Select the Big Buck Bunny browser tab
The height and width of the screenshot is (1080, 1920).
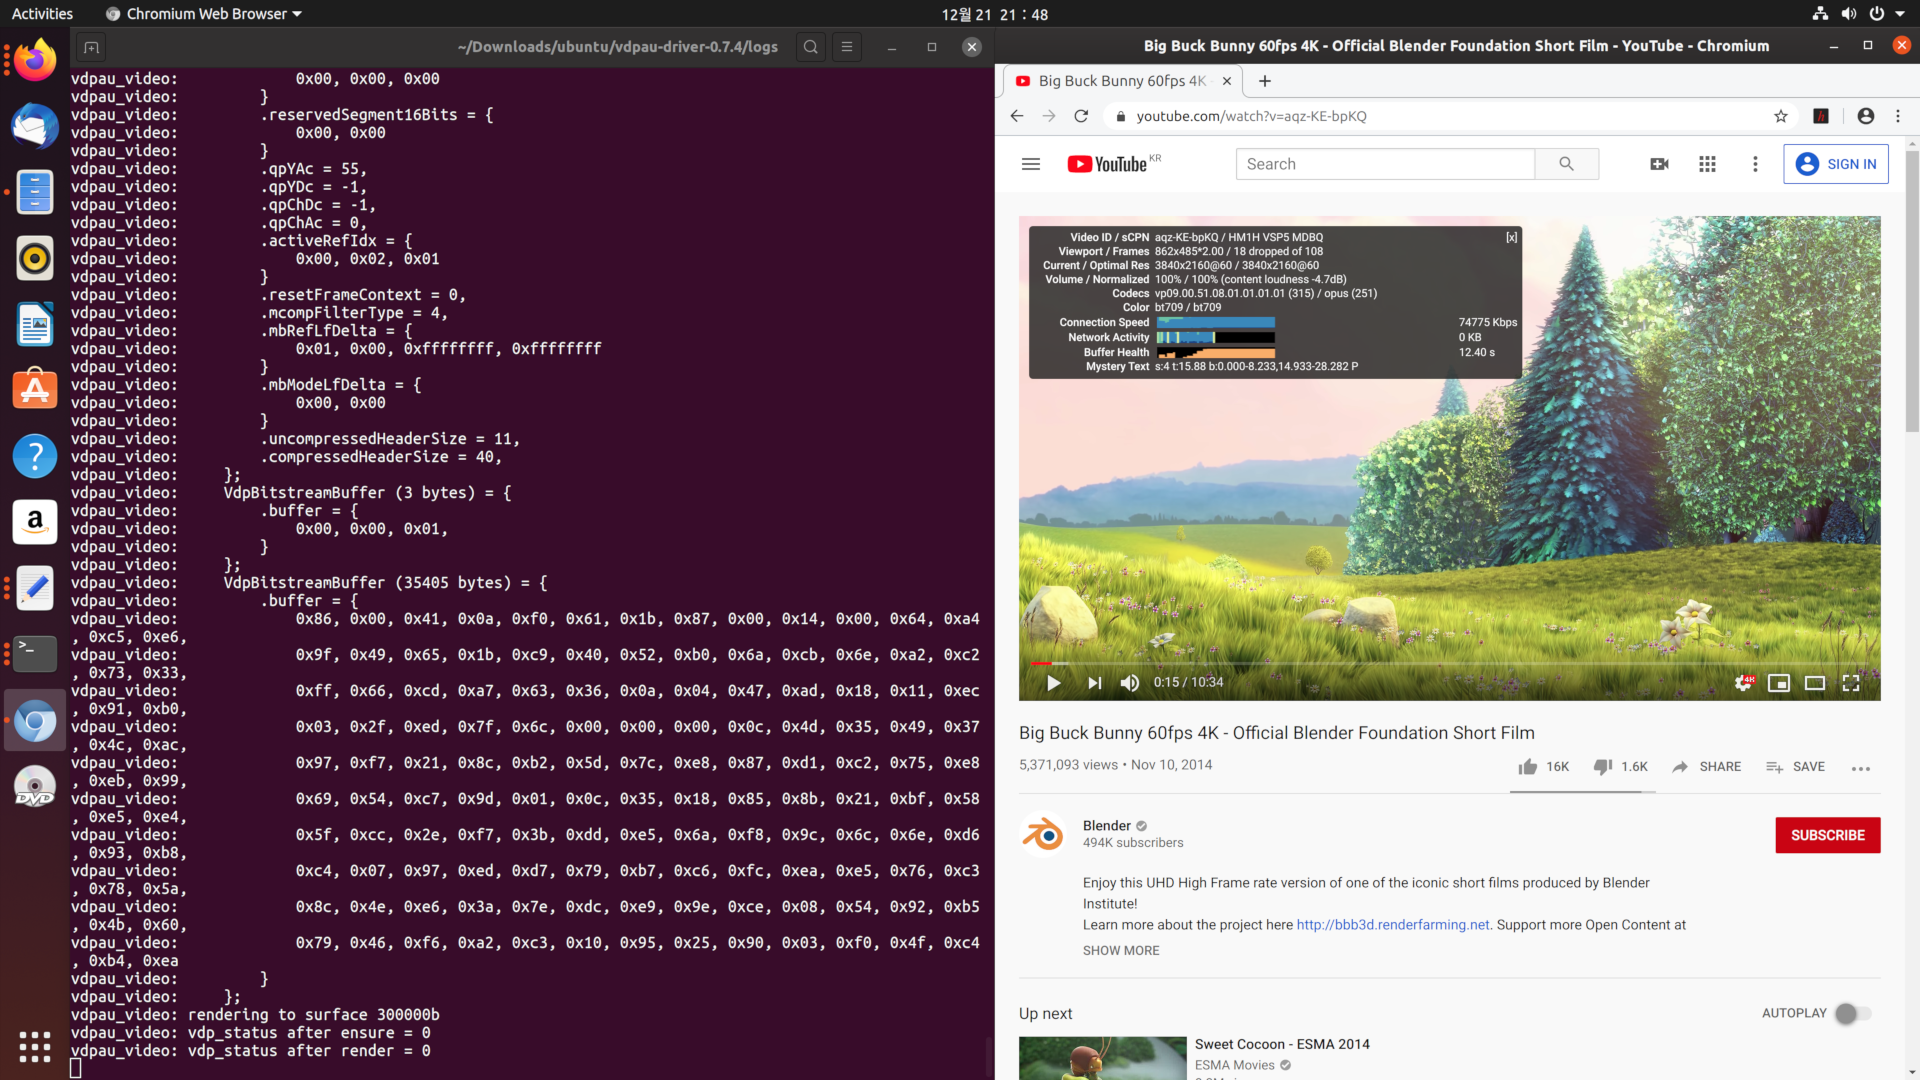(x=1122, y=81)
